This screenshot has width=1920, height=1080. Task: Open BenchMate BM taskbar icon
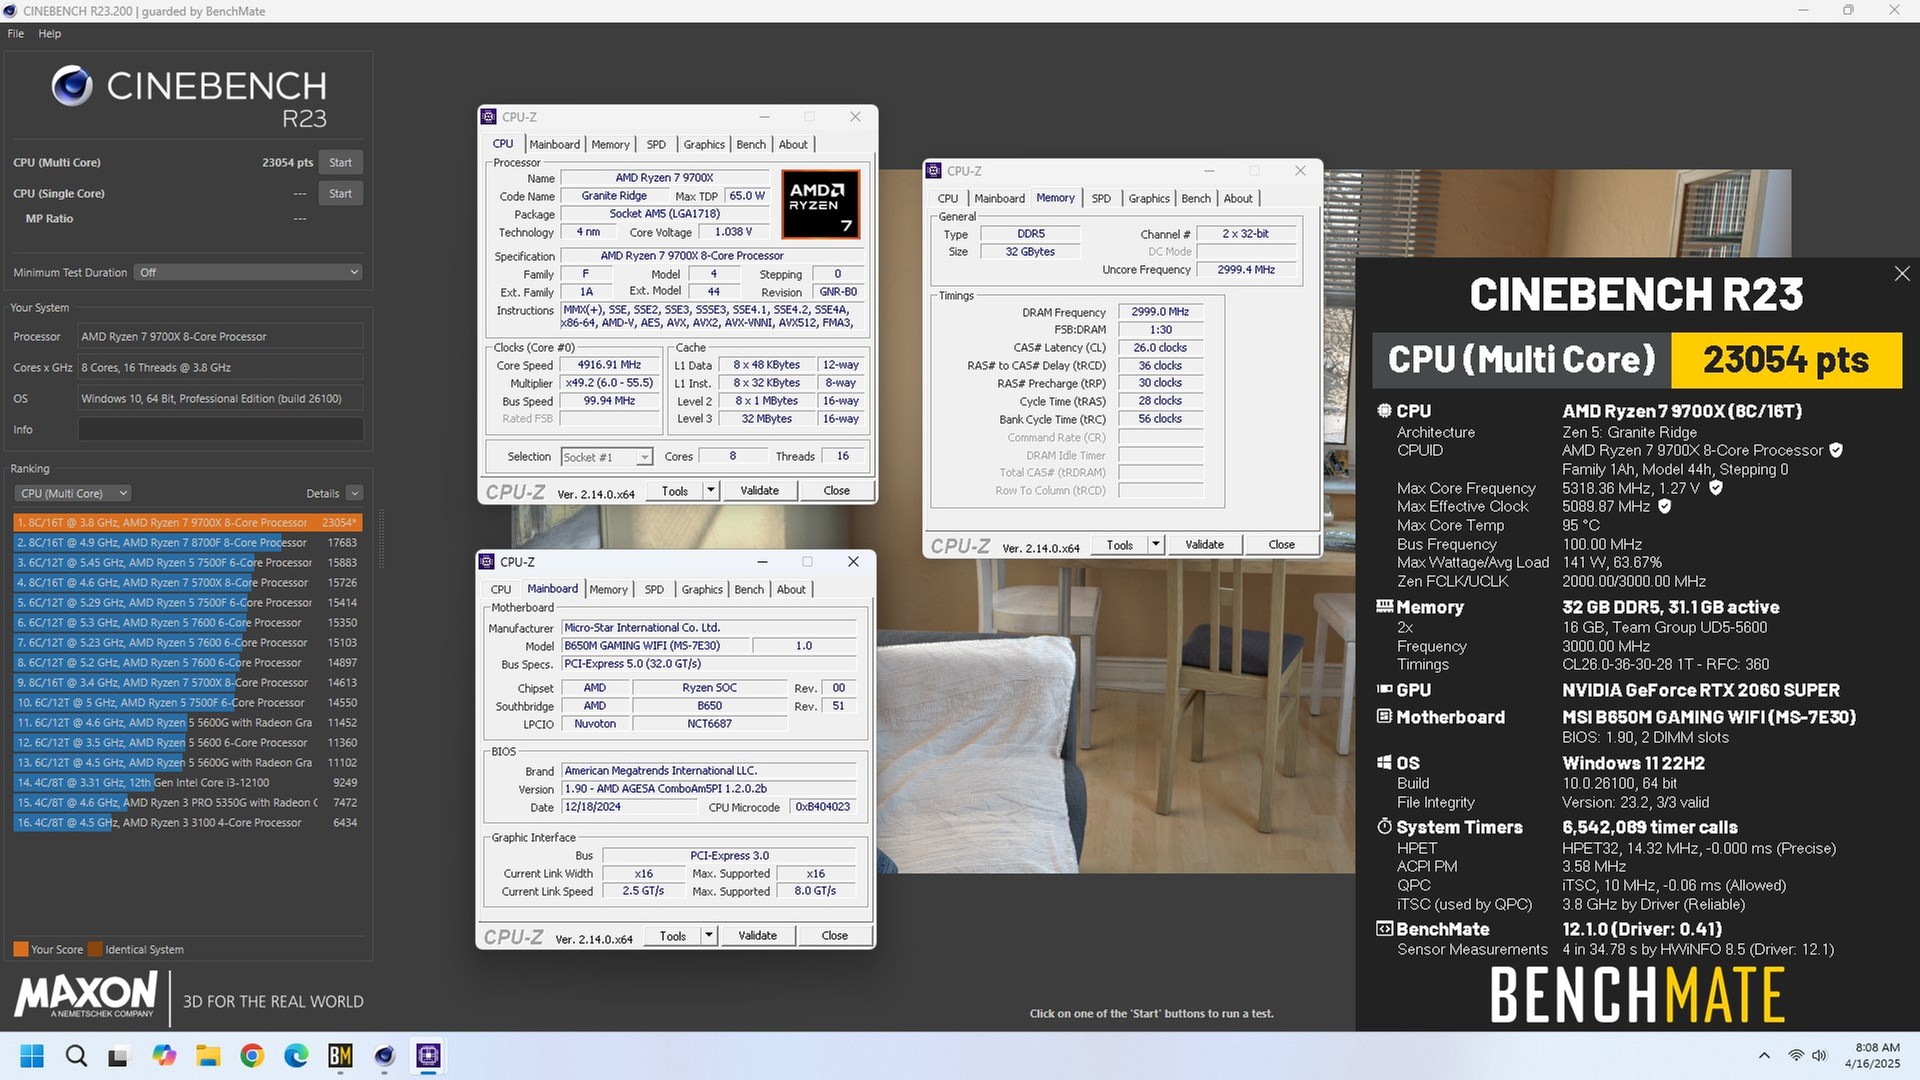(340, 1056)
